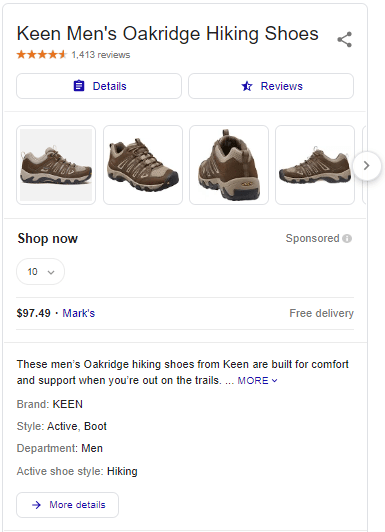Switch to the Reviews tab

point(271,86)
